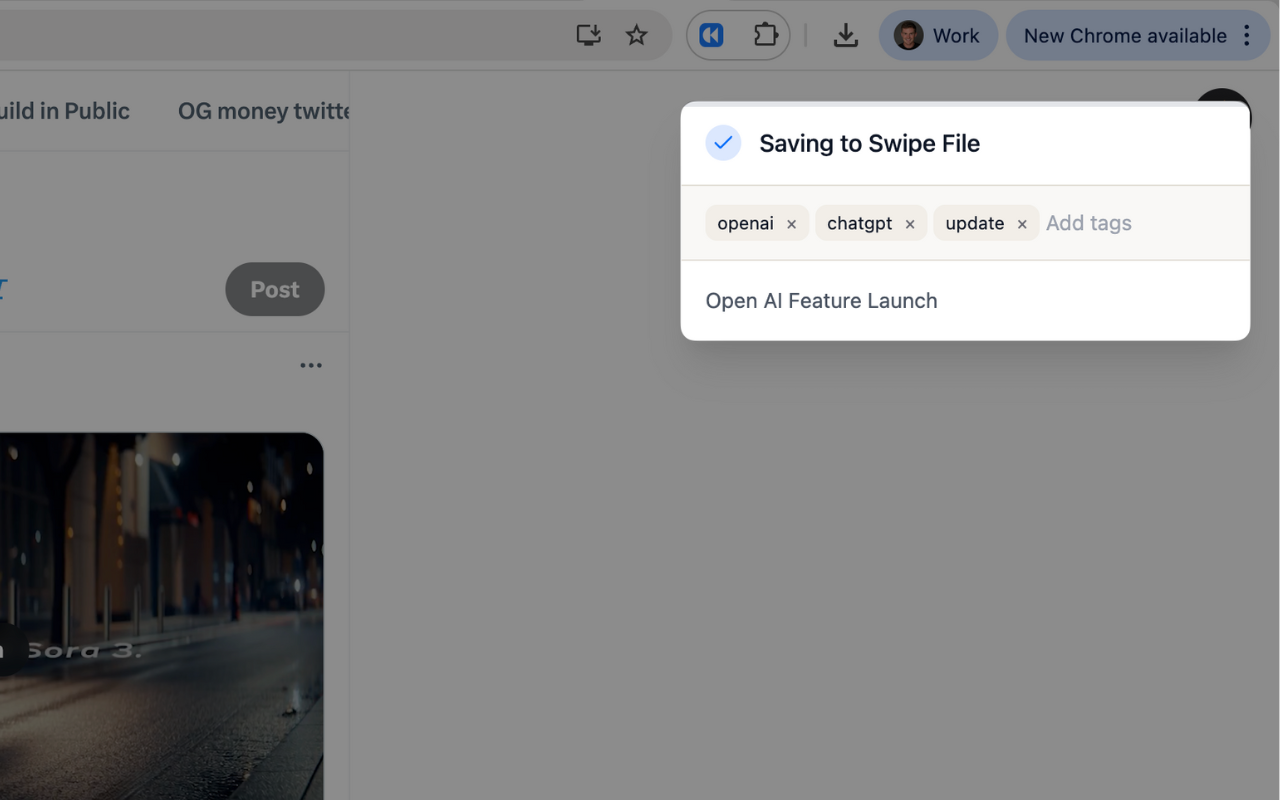Switch to the Build in Public tab
This screenshot has width=1280, height=800.
64,111
